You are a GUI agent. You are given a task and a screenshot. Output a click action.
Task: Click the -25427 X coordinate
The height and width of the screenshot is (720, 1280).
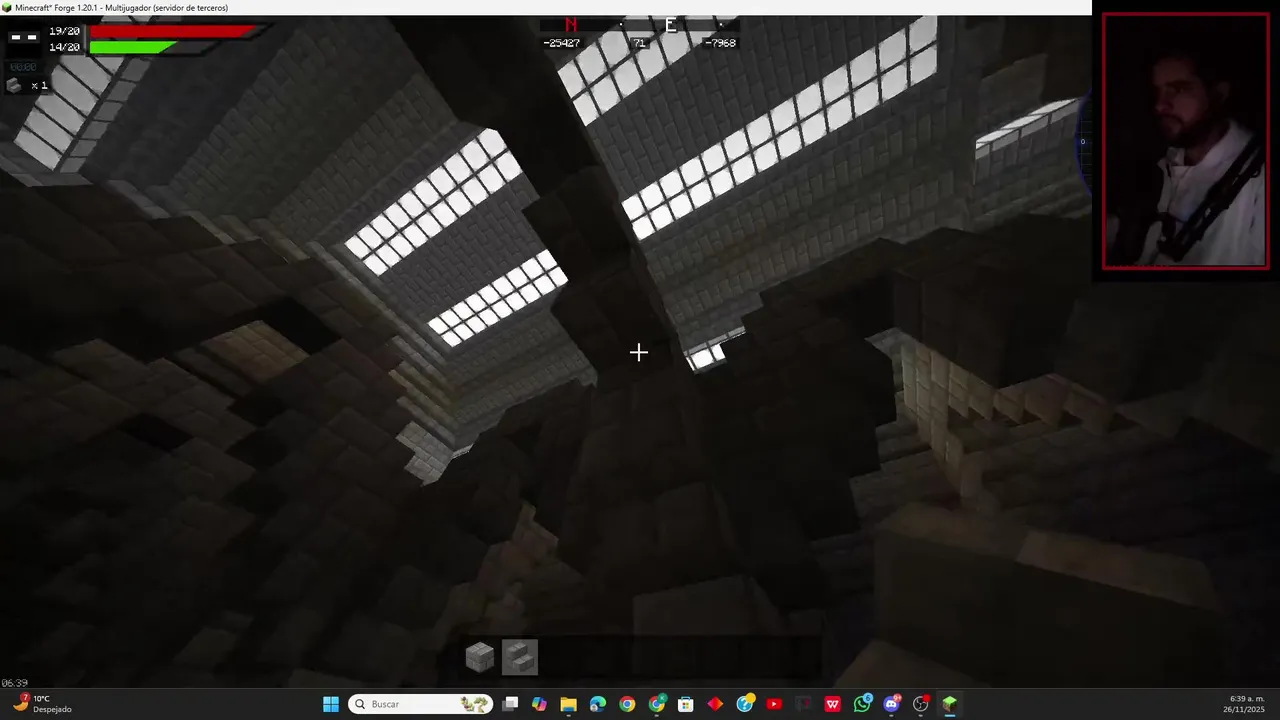[x=561, y=43]
